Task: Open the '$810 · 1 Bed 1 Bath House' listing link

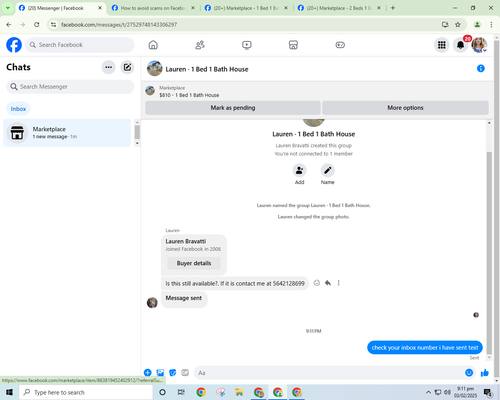Action: 189,95
